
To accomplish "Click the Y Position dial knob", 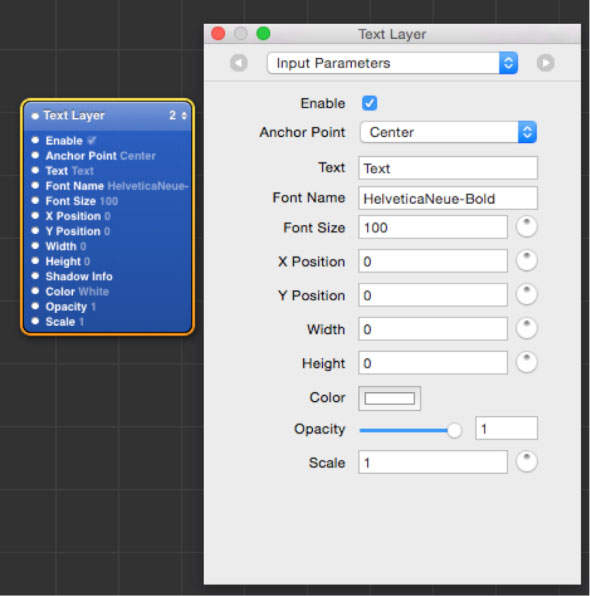I will click(527, 295).
